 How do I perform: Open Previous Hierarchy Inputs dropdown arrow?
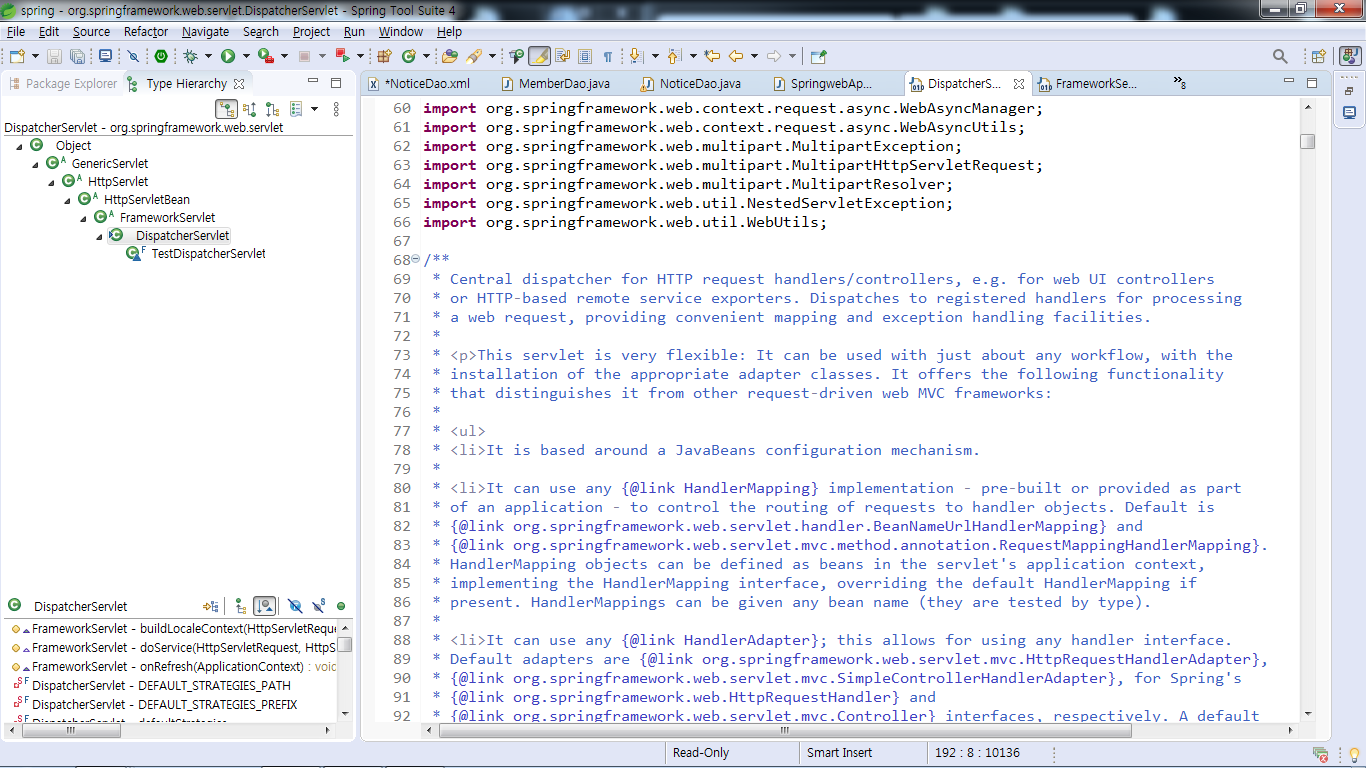314,109
